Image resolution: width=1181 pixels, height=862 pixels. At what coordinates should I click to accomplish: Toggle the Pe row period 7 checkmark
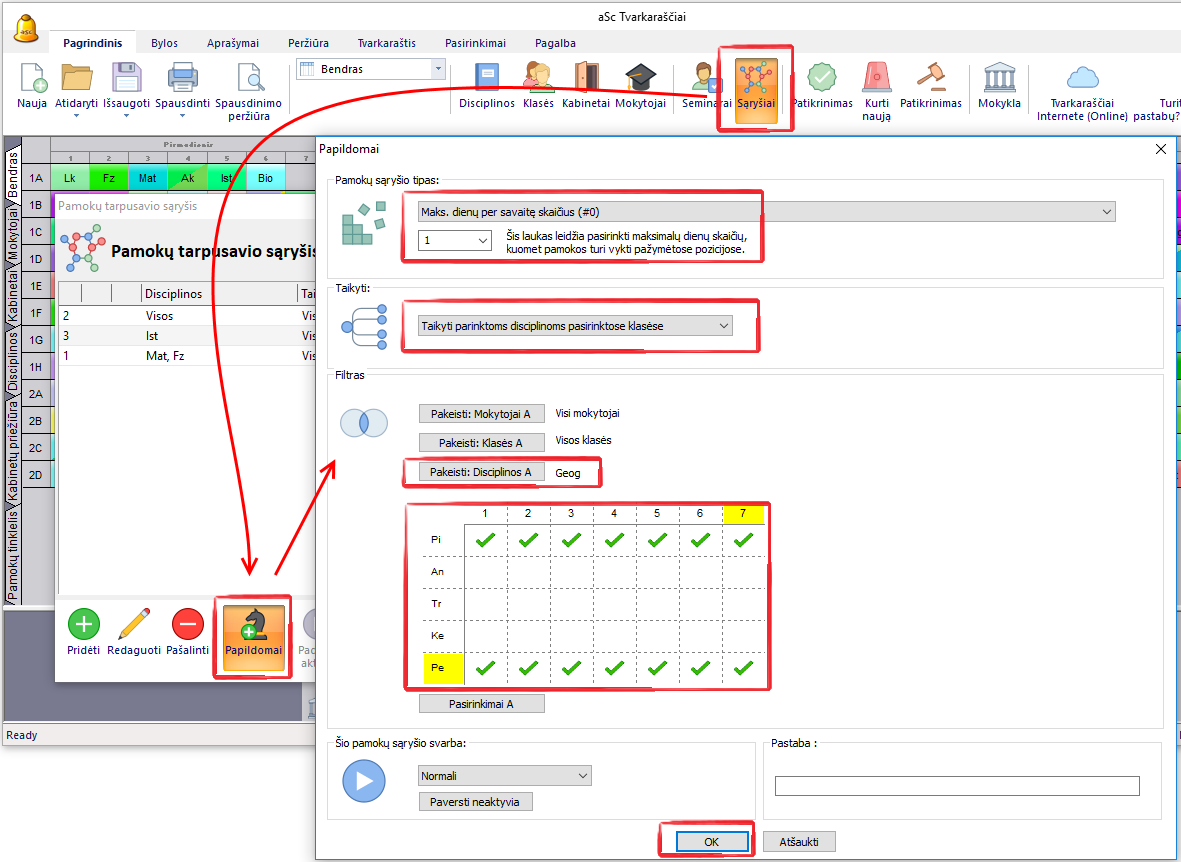(x=742, y=668)
